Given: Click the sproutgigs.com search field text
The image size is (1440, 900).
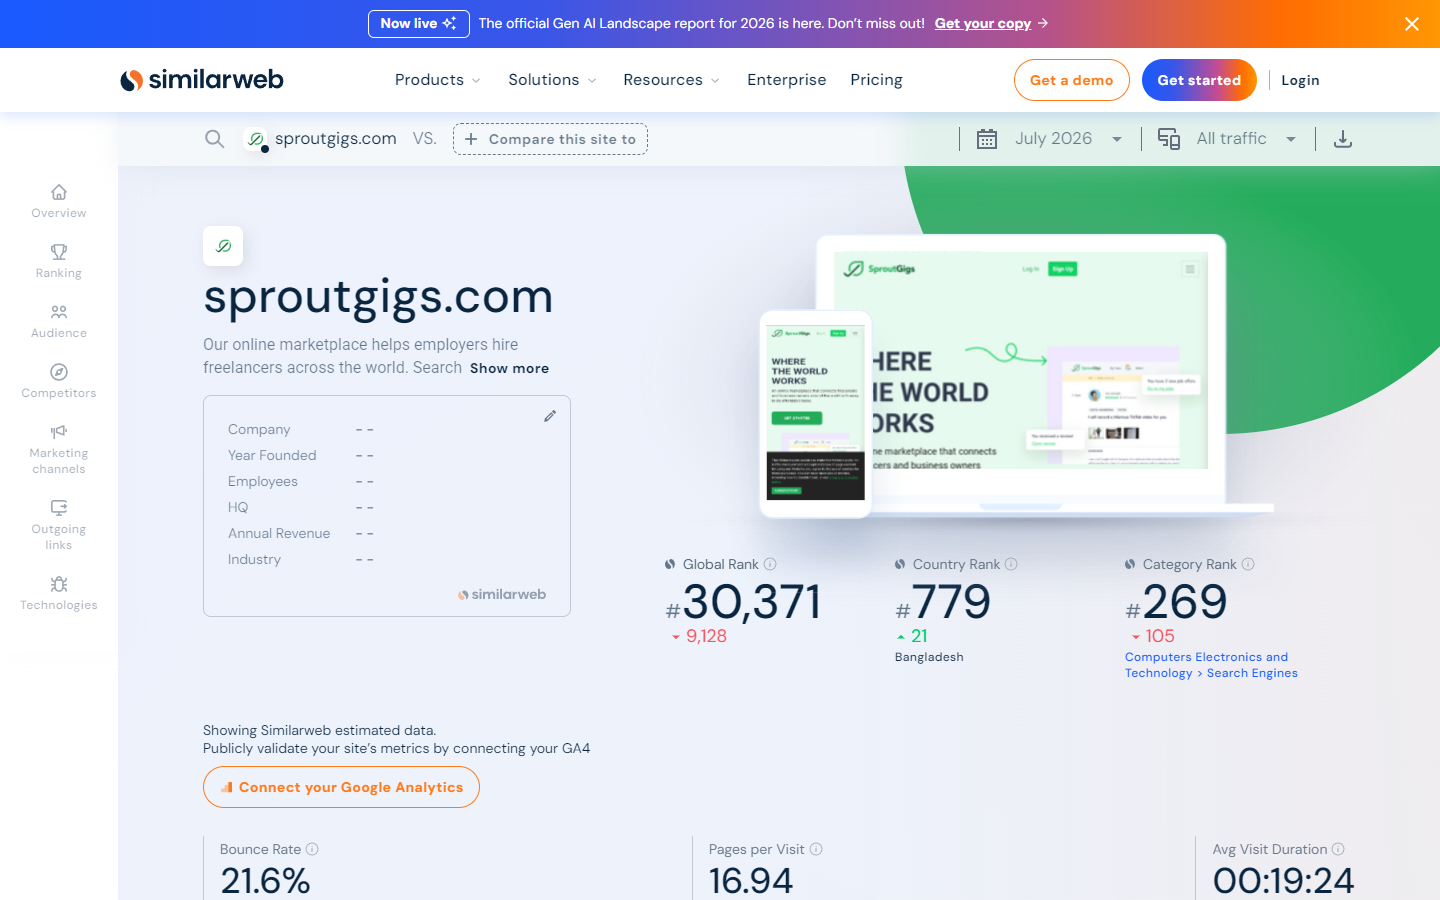Looking at the screenshot, I should click(336, 139).
